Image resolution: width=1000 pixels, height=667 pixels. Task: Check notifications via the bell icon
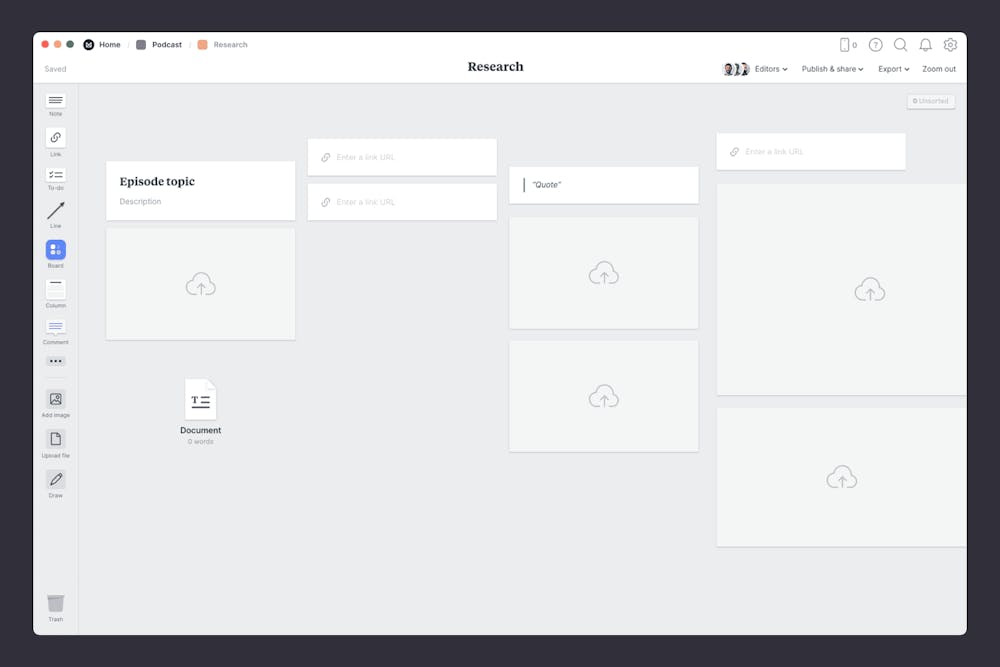click(926, 45)
